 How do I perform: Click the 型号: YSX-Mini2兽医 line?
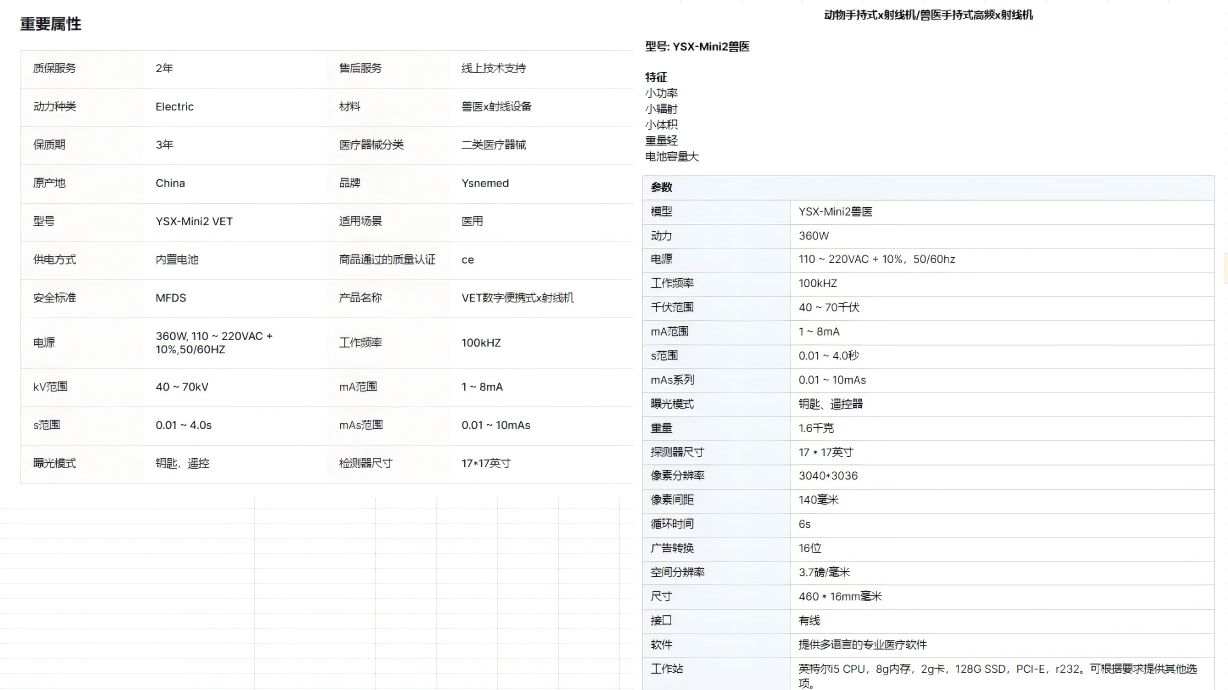click(697, 46)
